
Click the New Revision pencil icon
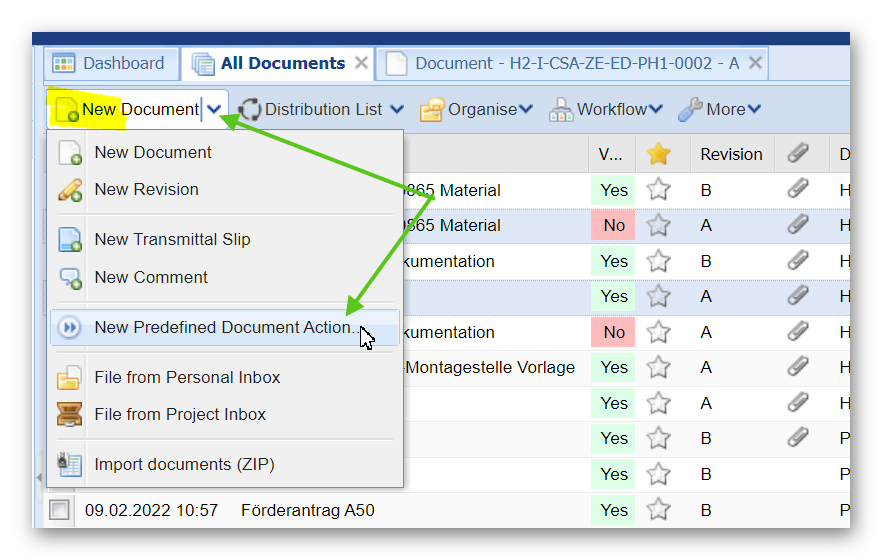(x=70, y=190)
